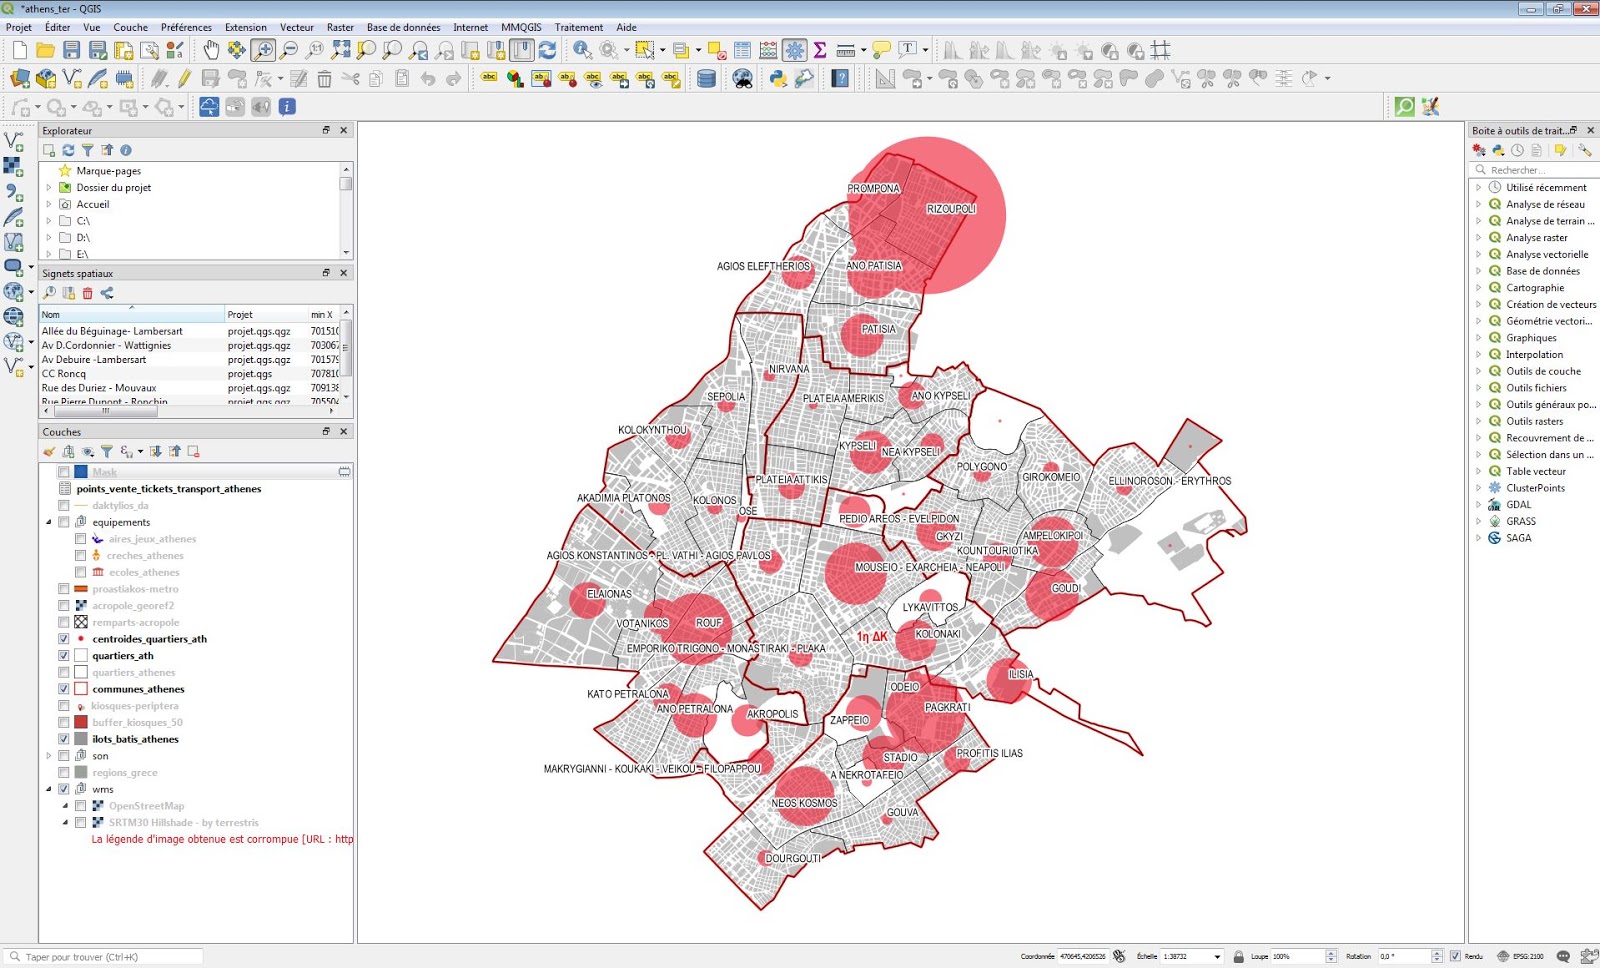Click the mouse coordinate toggle icon

[x=1119, y=956]
